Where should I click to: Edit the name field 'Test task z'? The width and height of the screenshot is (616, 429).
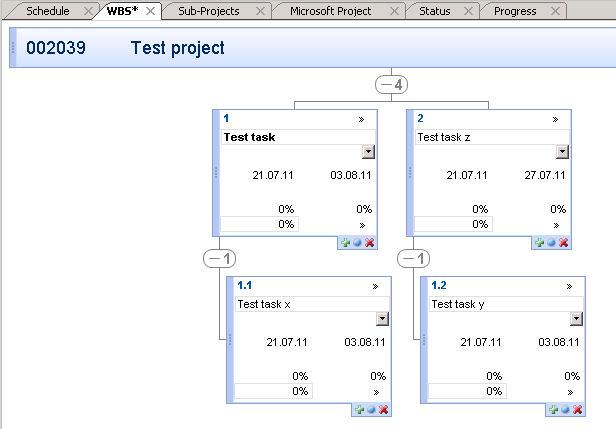tap(492, 137)
